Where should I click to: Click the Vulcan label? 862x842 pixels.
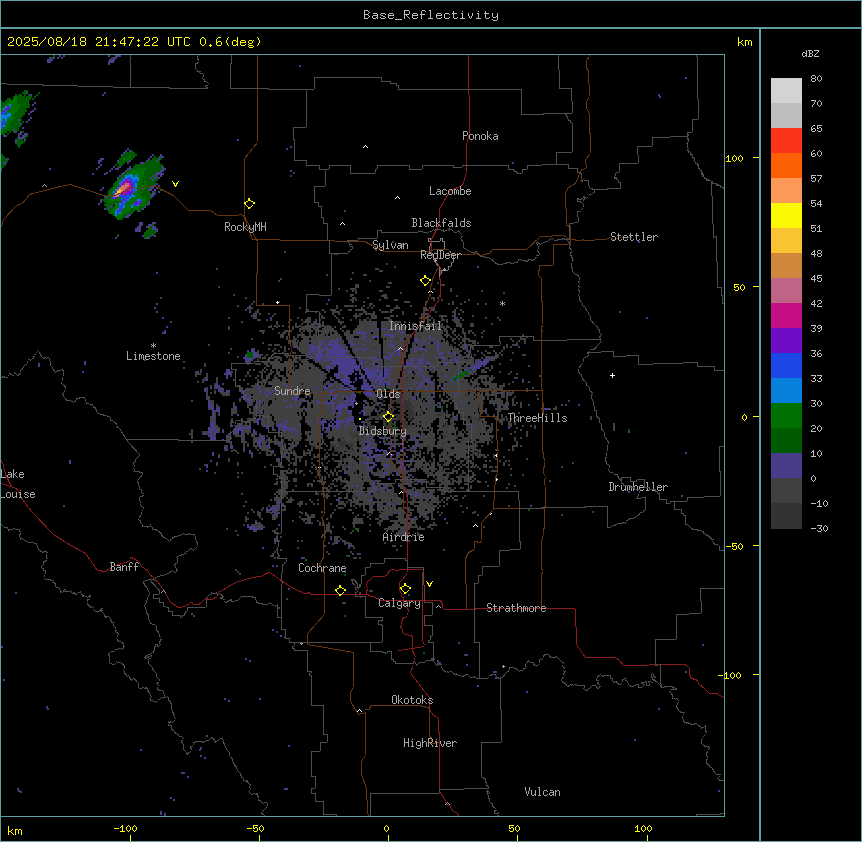tap(543, 792)
